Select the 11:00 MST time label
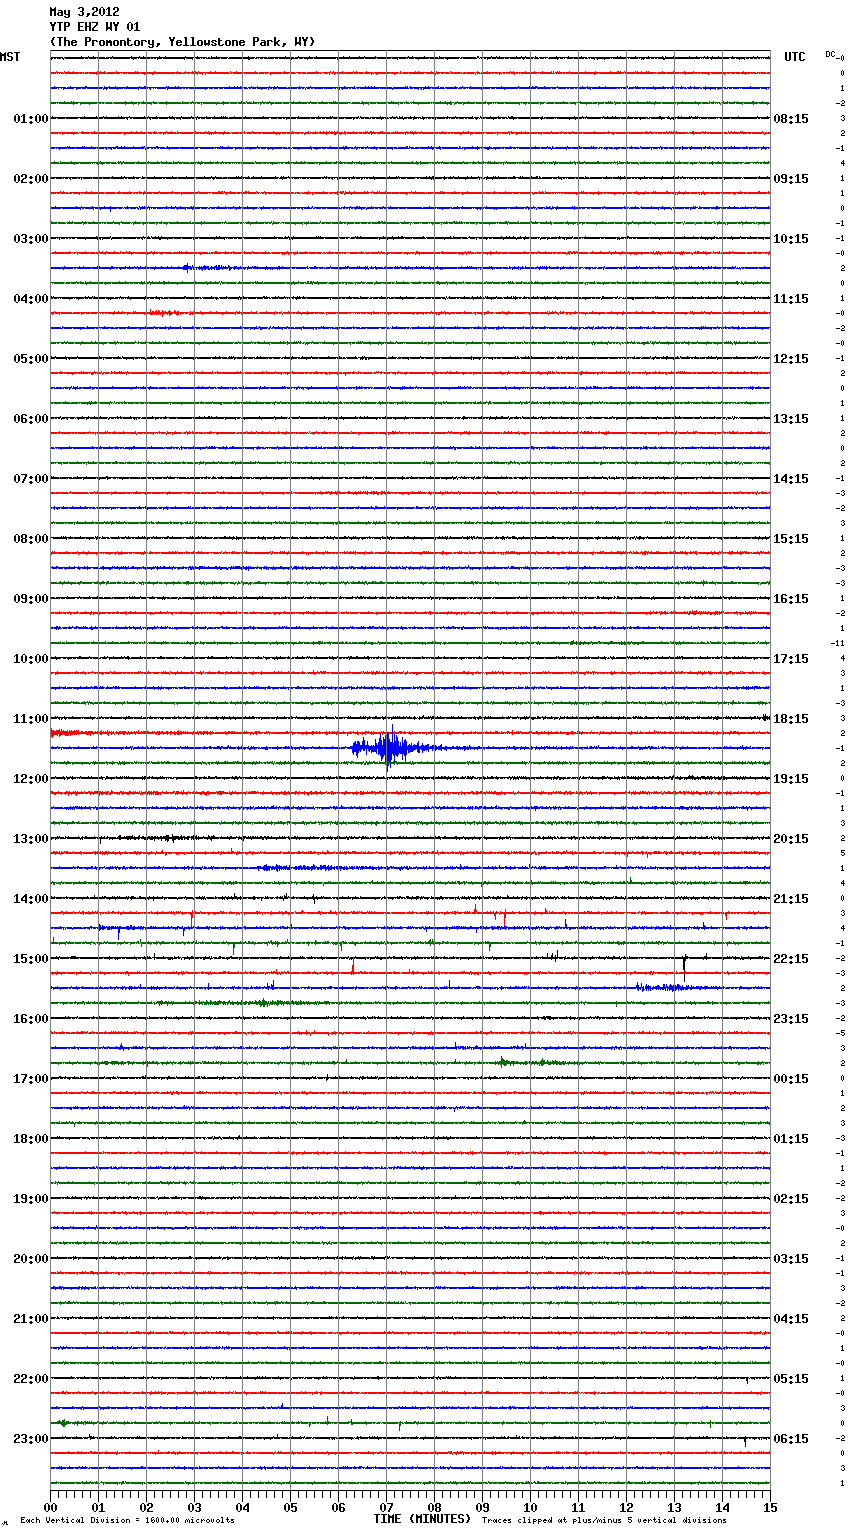The width and height of the screenshot is (850, 1534). click(x=30, y=718)
